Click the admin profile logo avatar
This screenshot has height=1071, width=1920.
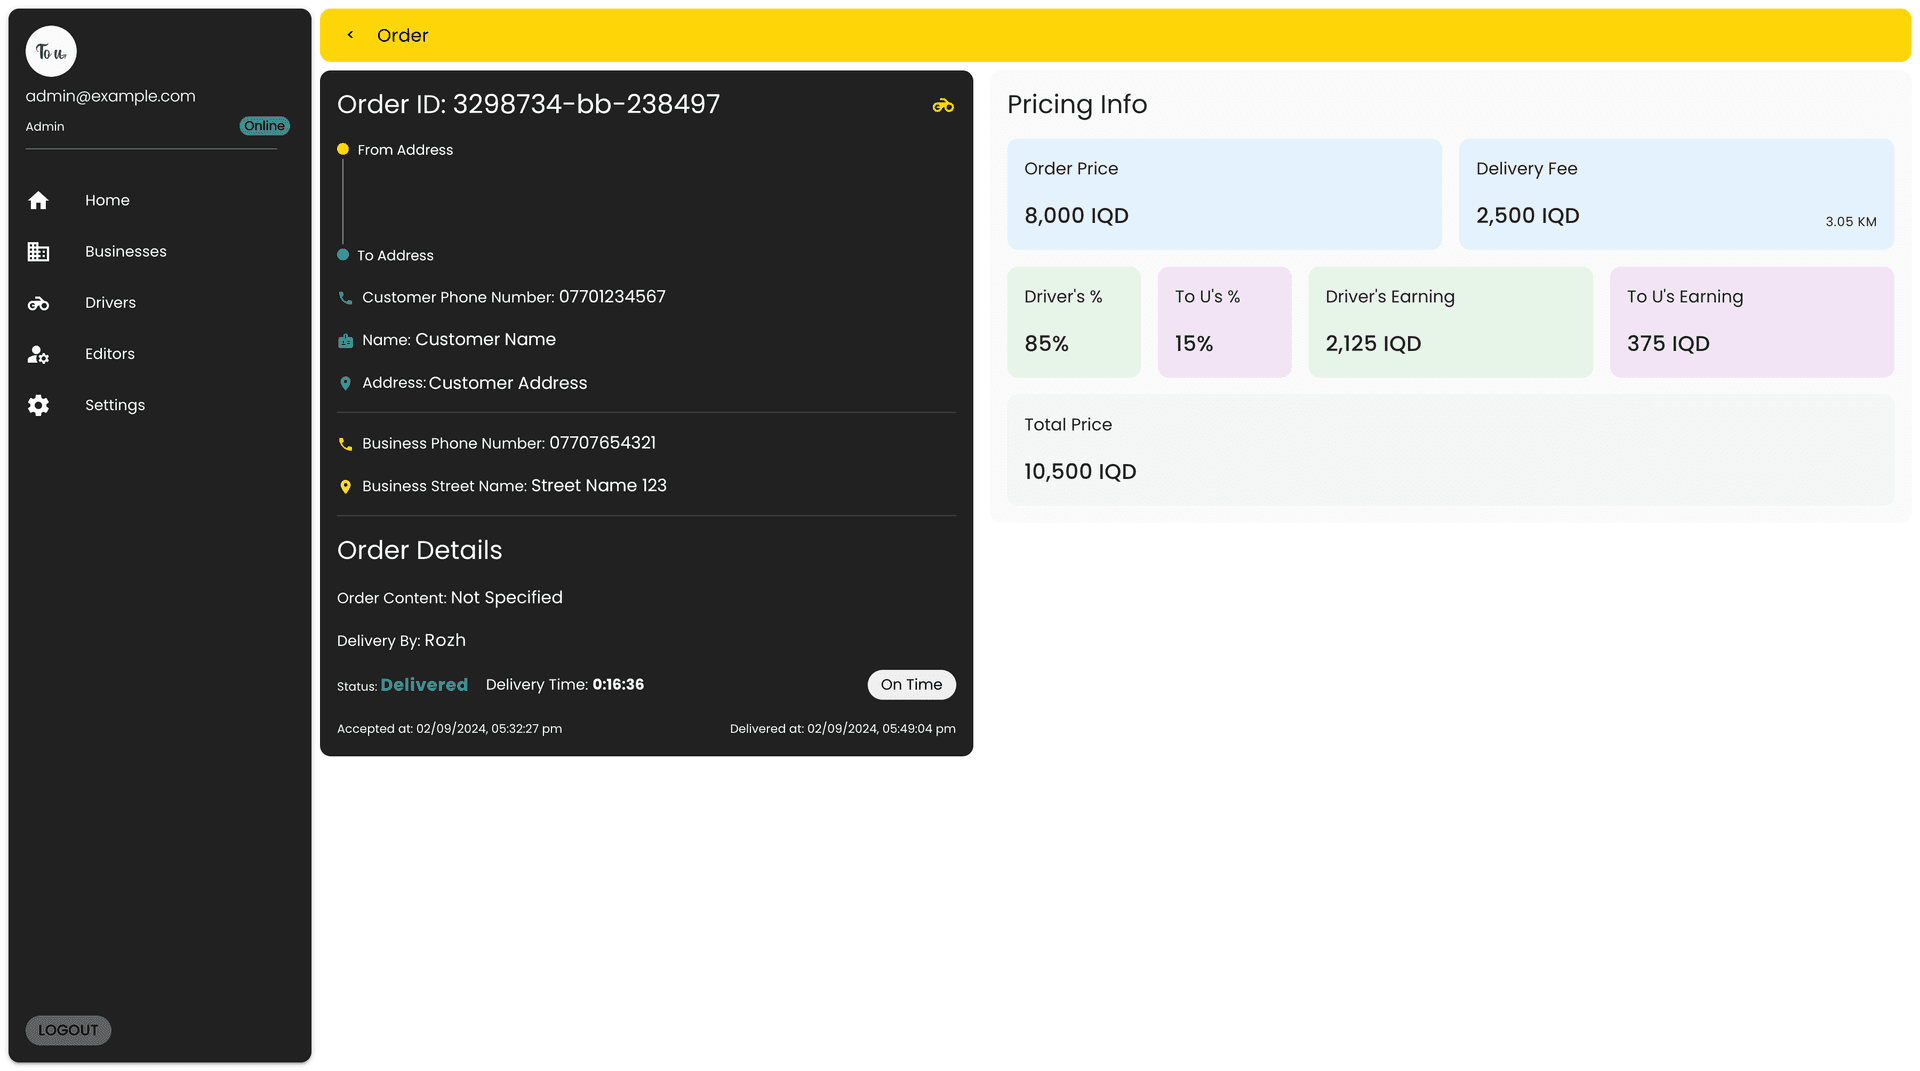[51, 52]
